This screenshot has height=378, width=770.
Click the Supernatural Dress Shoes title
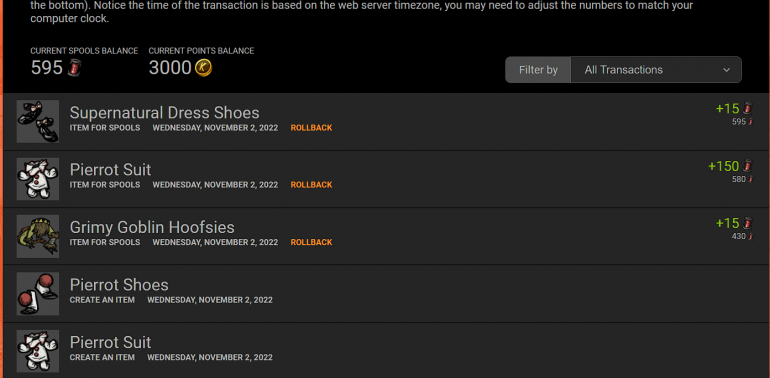coord(165,113)
